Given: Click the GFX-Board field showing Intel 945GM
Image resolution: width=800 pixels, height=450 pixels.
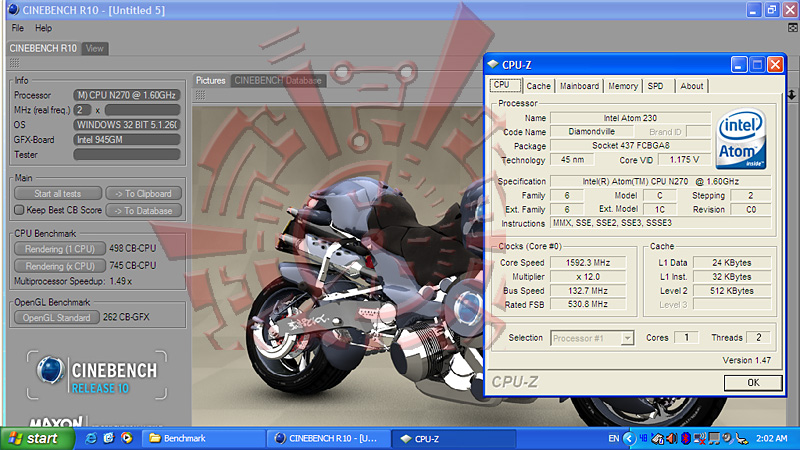Looking at the screenshot, I should 127,139.
